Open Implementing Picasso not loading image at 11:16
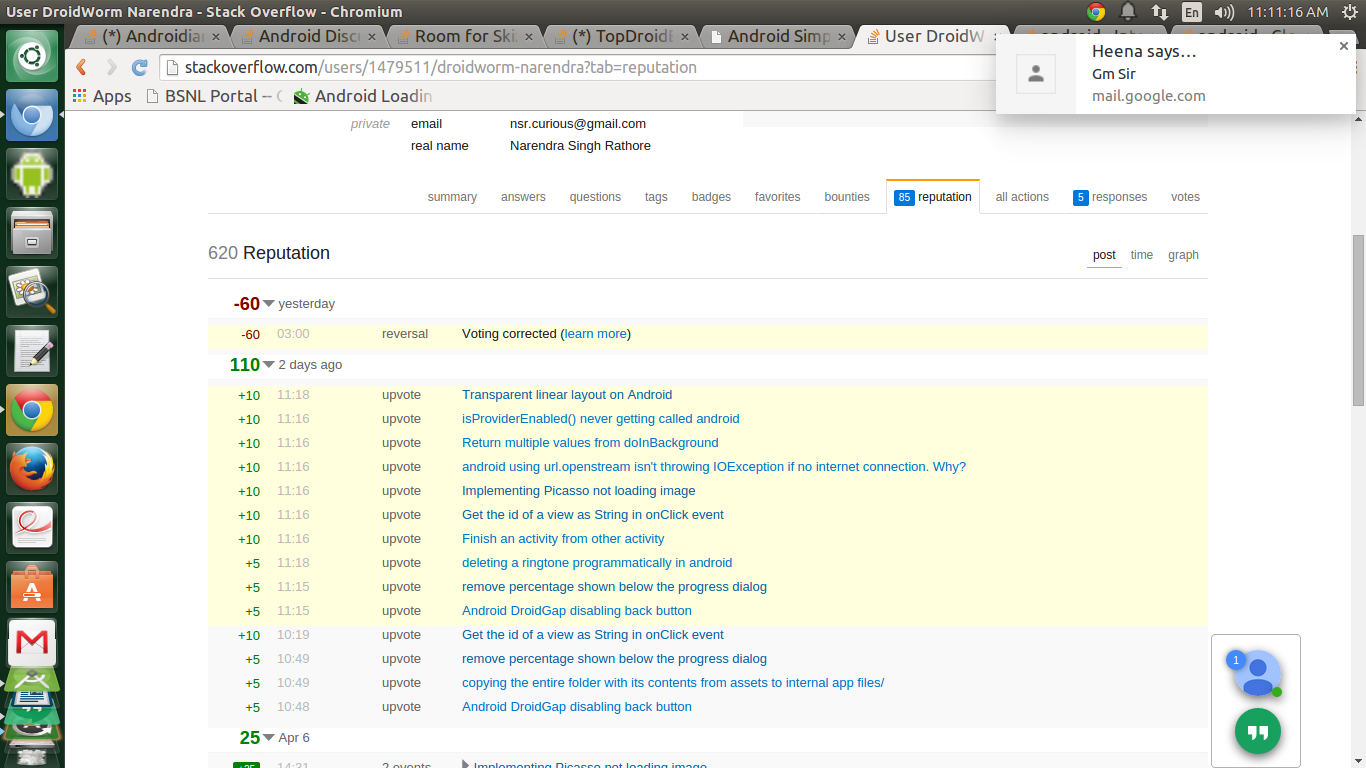The height and width of the screenshot is (768, 1366). coord(578,491)
